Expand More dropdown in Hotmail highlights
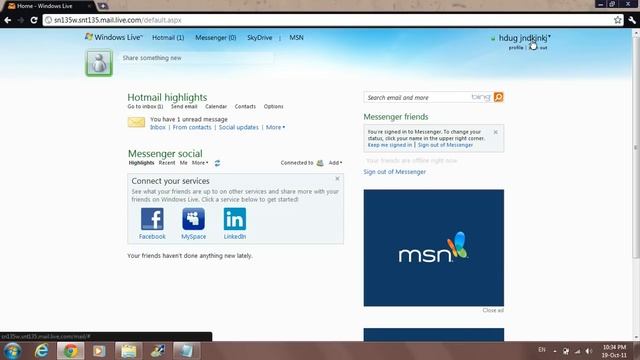The image size is (640, 360). 276,127
